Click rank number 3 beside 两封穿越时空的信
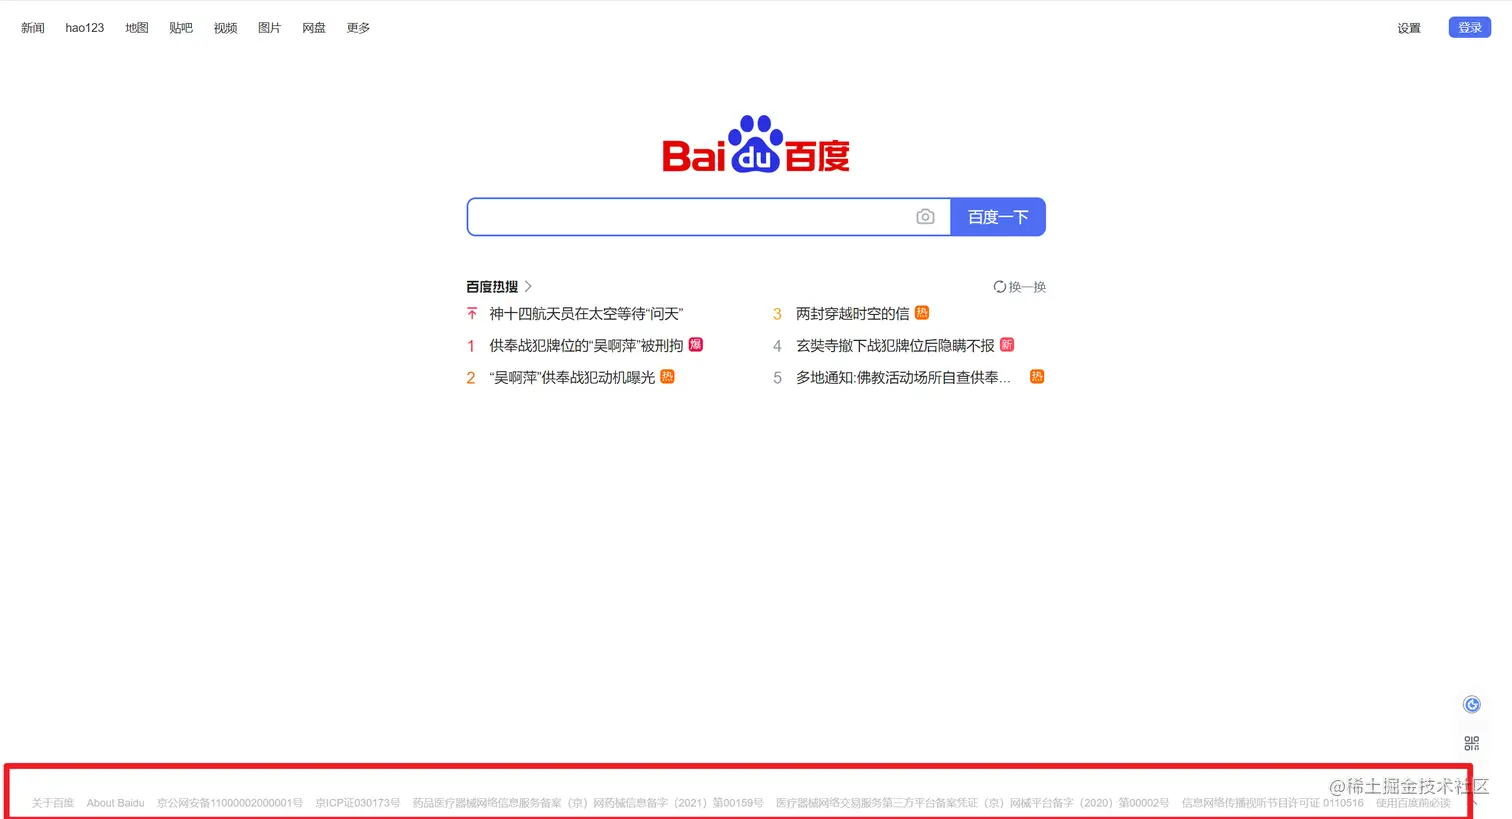The width and height of the screenshot is (1512, 819). click(777, 314)
